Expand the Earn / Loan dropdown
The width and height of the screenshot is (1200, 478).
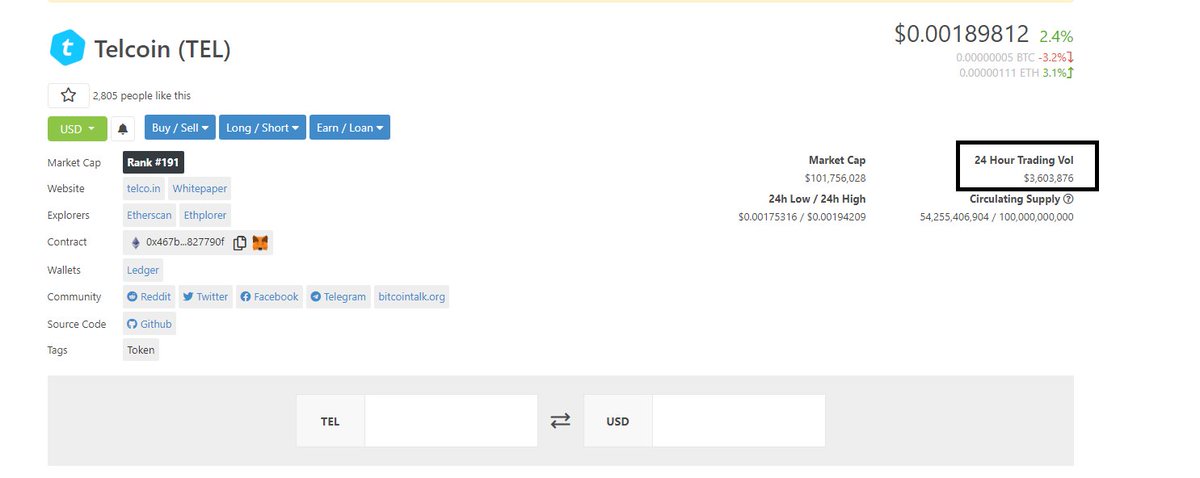pos(350,128)
